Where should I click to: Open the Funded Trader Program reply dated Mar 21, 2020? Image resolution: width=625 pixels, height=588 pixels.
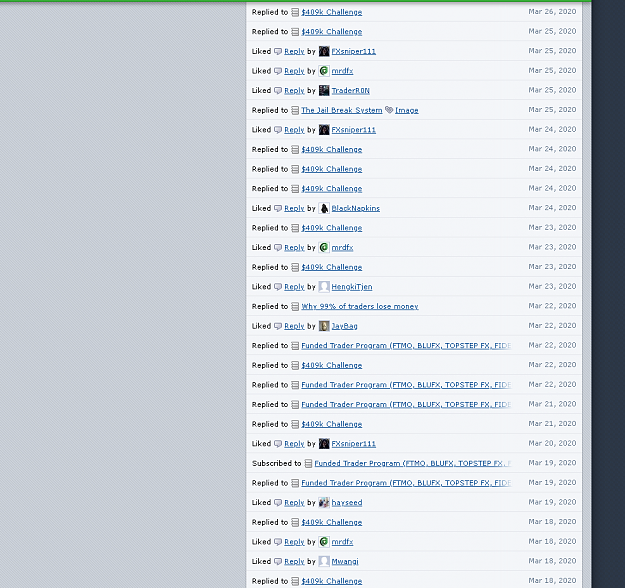406,405
